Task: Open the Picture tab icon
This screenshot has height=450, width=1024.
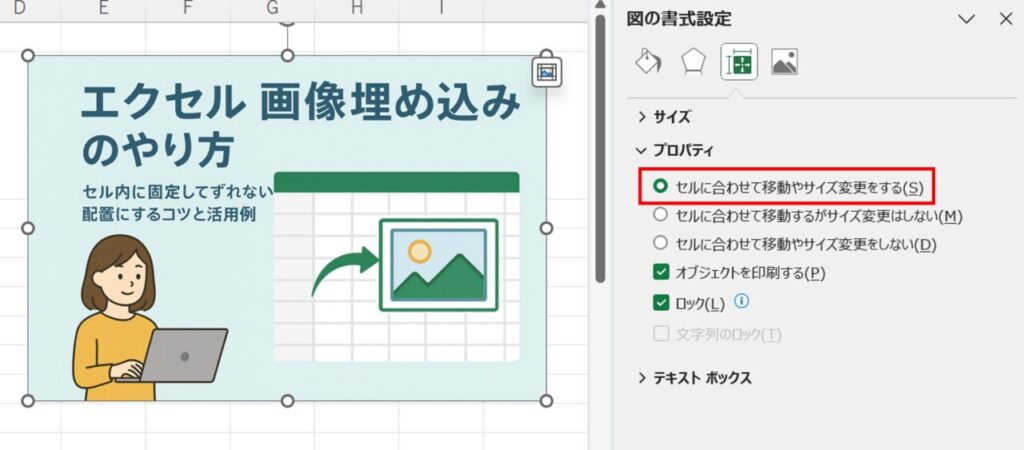Action: tap(784, 62)
